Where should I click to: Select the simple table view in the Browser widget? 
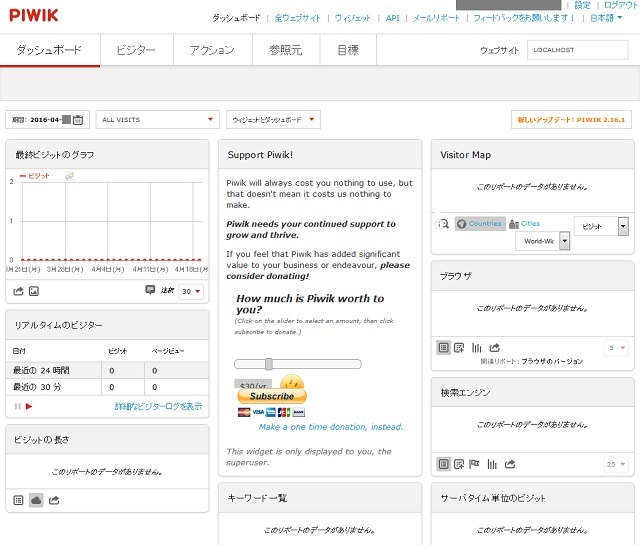click(444, 348)
